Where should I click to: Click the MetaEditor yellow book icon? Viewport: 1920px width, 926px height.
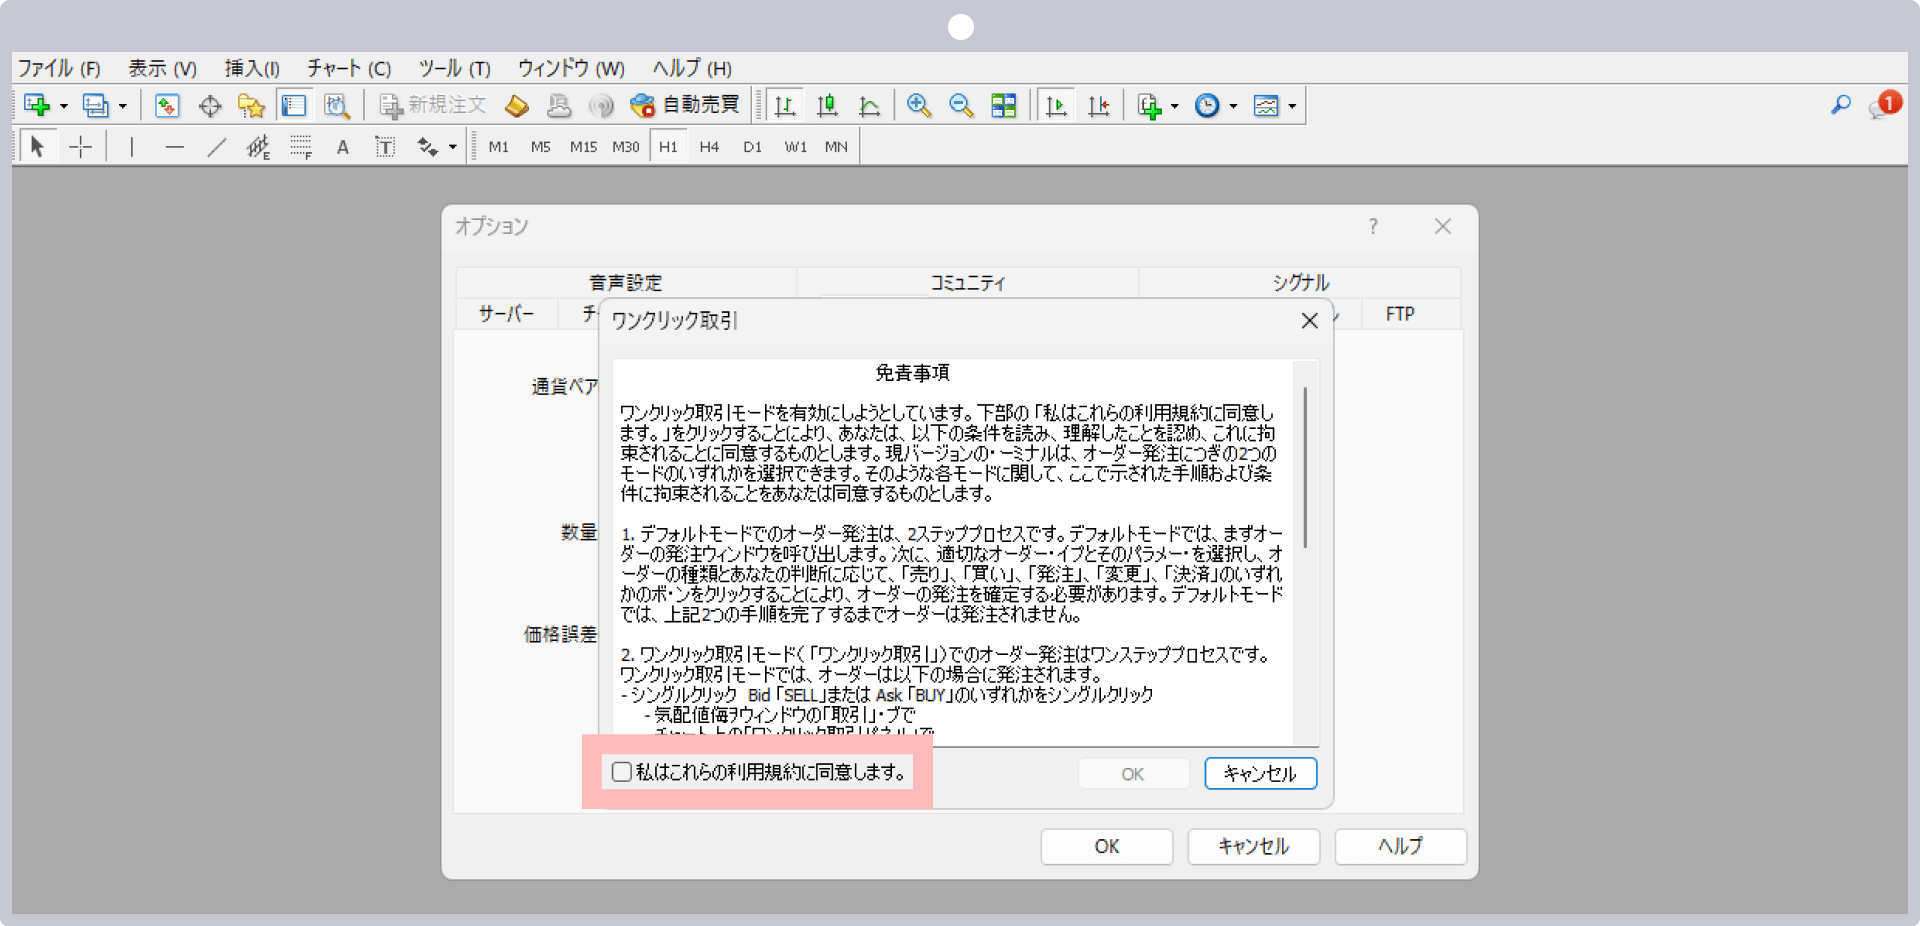coord(516,105)
